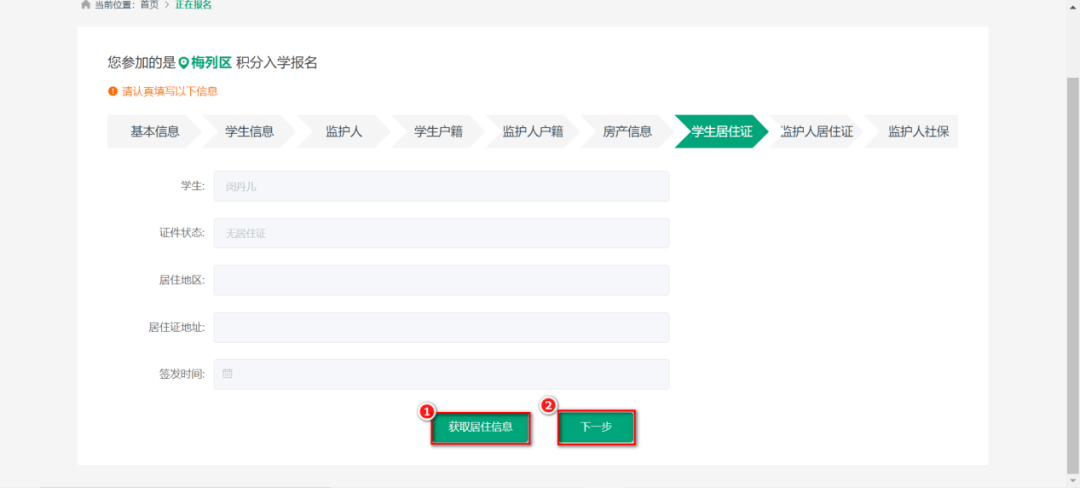
Task: Click the 居住地区 input box
Action: 441,280
